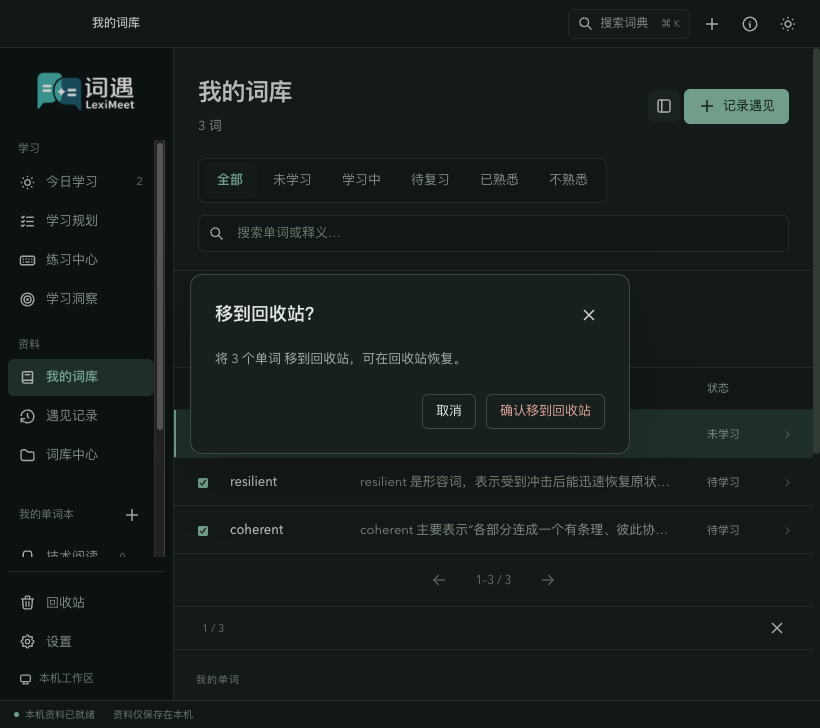Toggle the side panel layout icon

pyautogui.click(x=664, y=106)
